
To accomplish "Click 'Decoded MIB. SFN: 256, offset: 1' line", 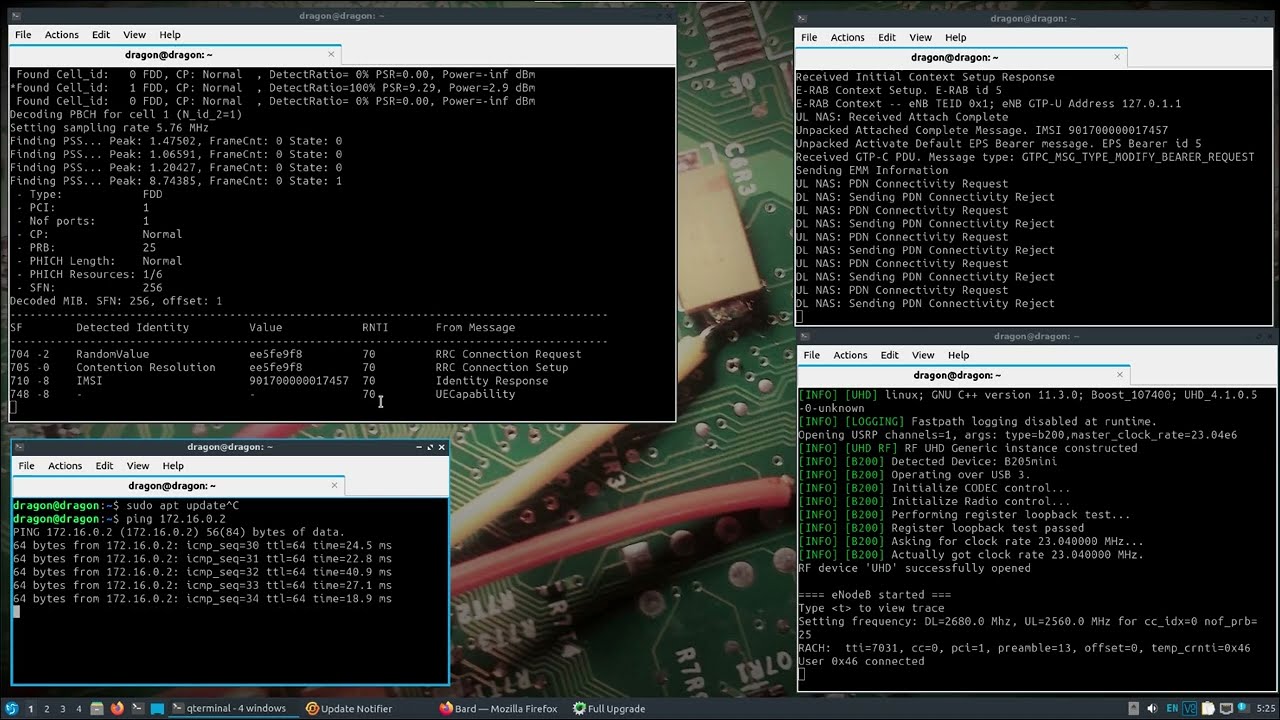I will 116,301.
